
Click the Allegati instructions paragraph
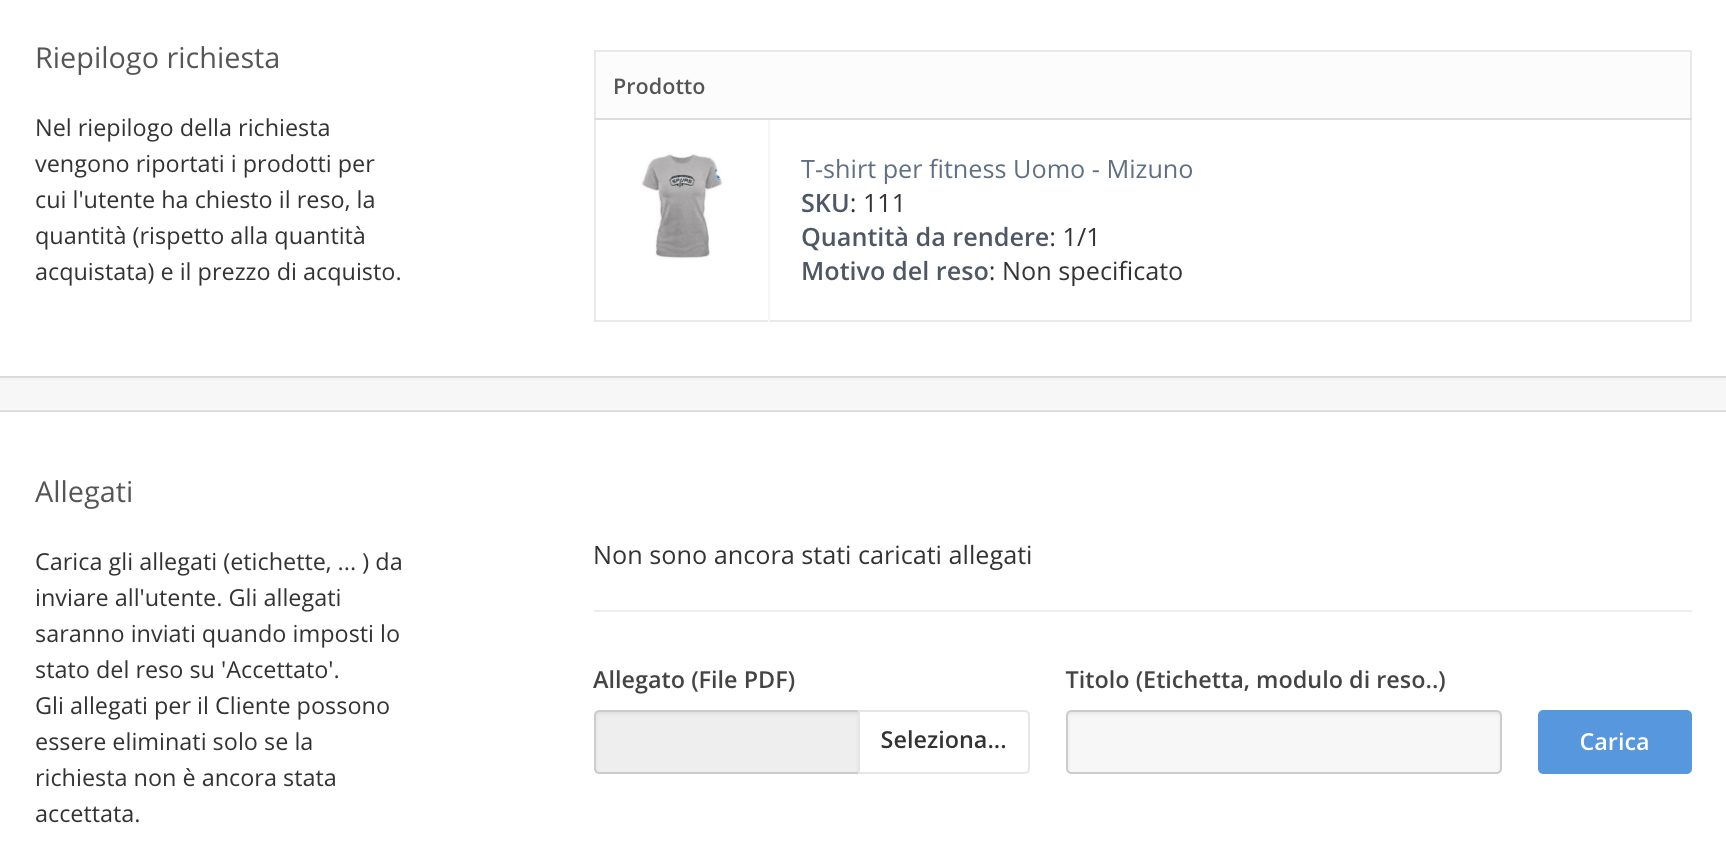tap(218, 687)
